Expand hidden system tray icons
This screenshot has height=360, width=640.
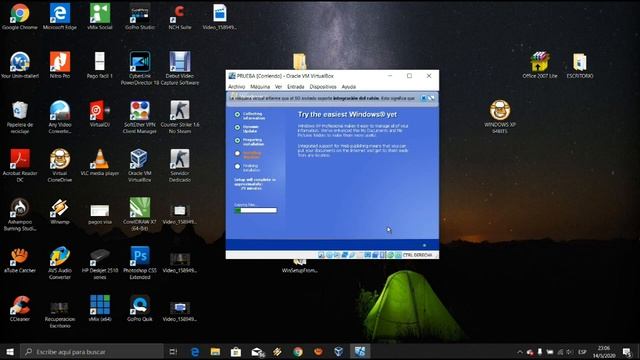(520, 352)
